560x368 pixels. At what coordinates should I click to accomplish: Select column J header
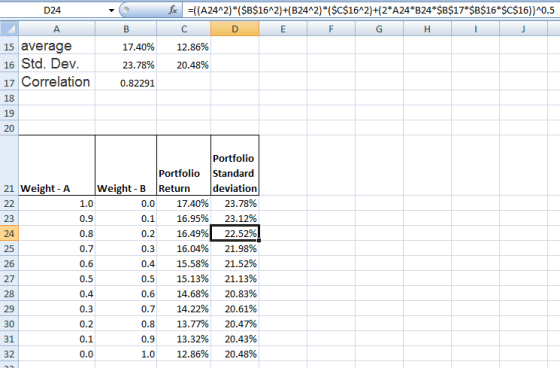523,29
